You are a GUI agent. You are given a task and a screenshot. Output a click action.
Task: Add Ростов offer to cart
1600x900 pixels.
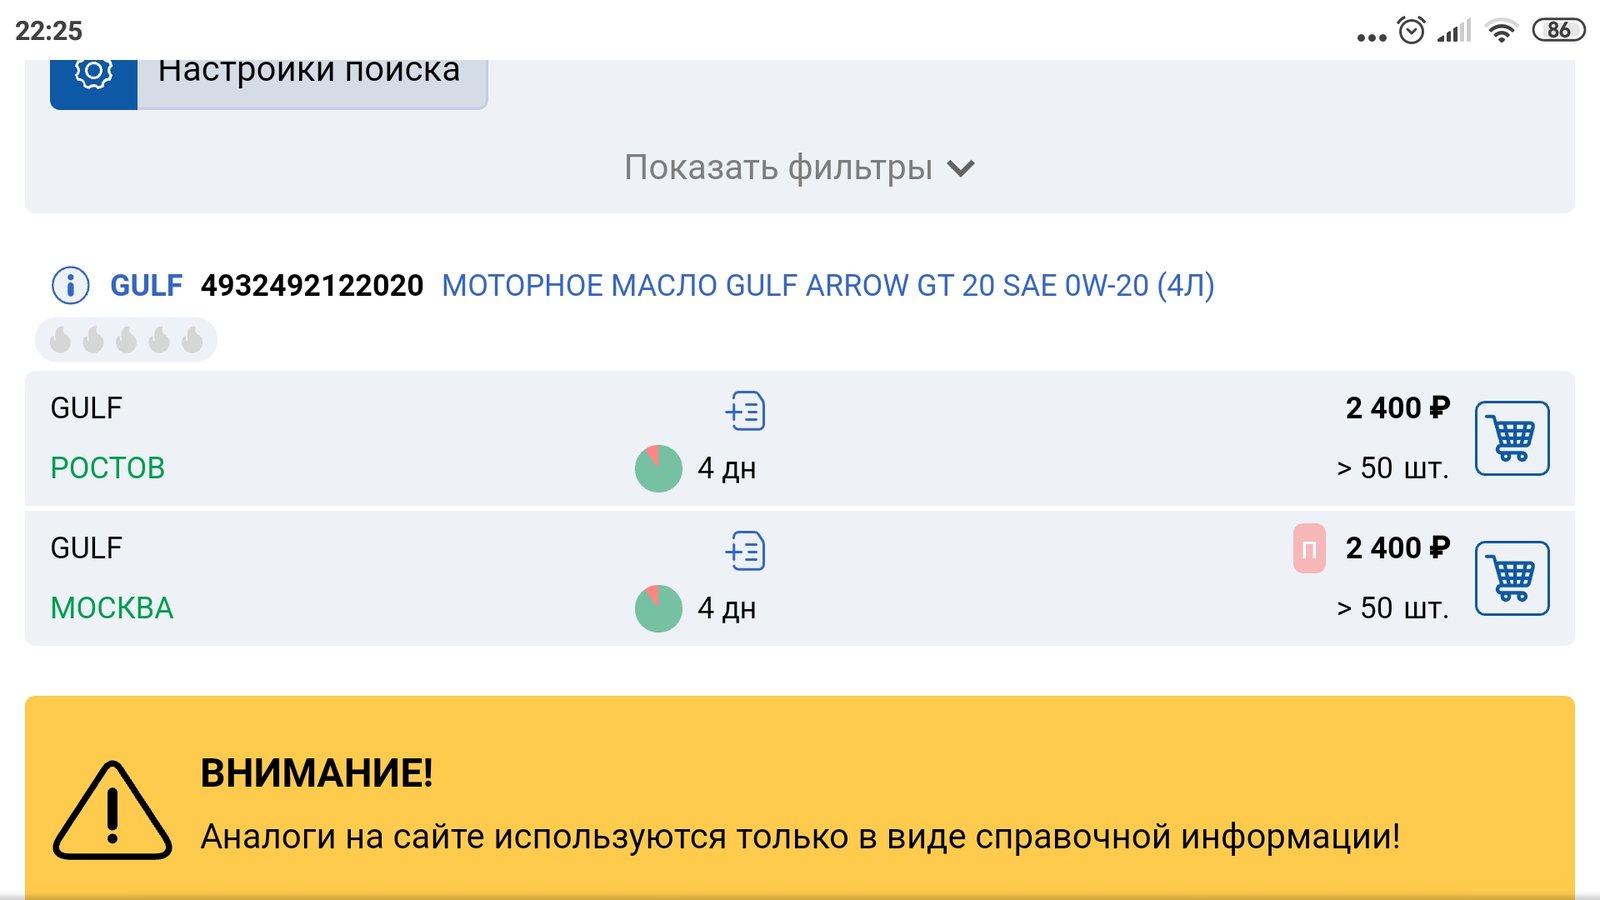tap(1512, 438)
